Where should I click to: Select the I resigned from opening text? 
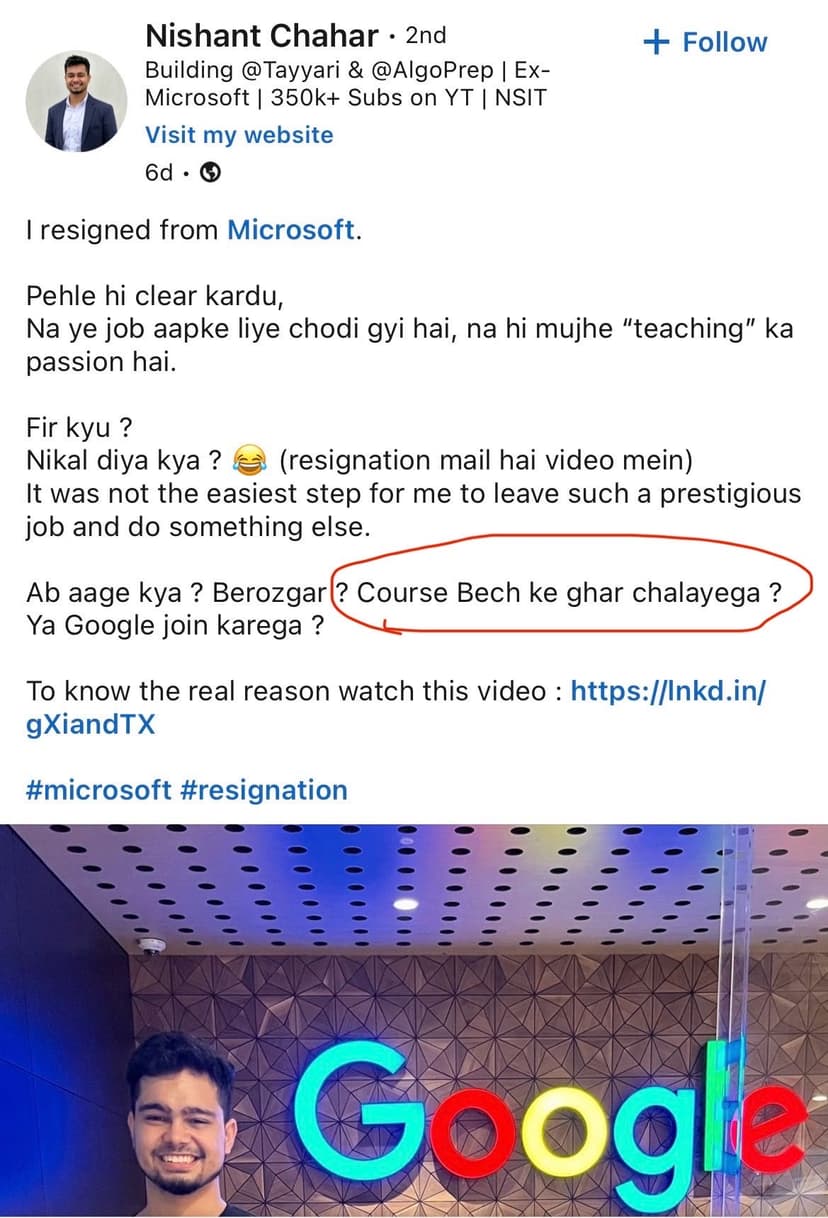coord(122,230)
